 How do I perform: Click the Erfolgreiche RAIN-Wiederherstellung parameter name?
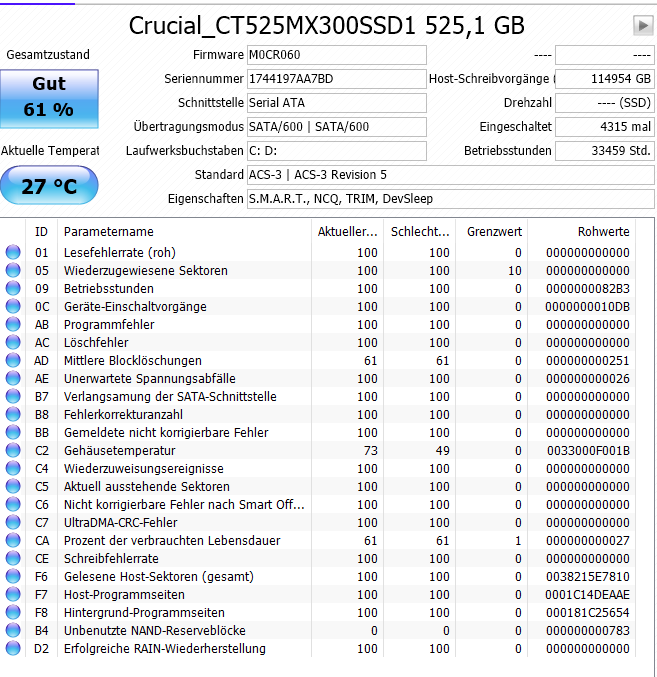tap(164, 649)
